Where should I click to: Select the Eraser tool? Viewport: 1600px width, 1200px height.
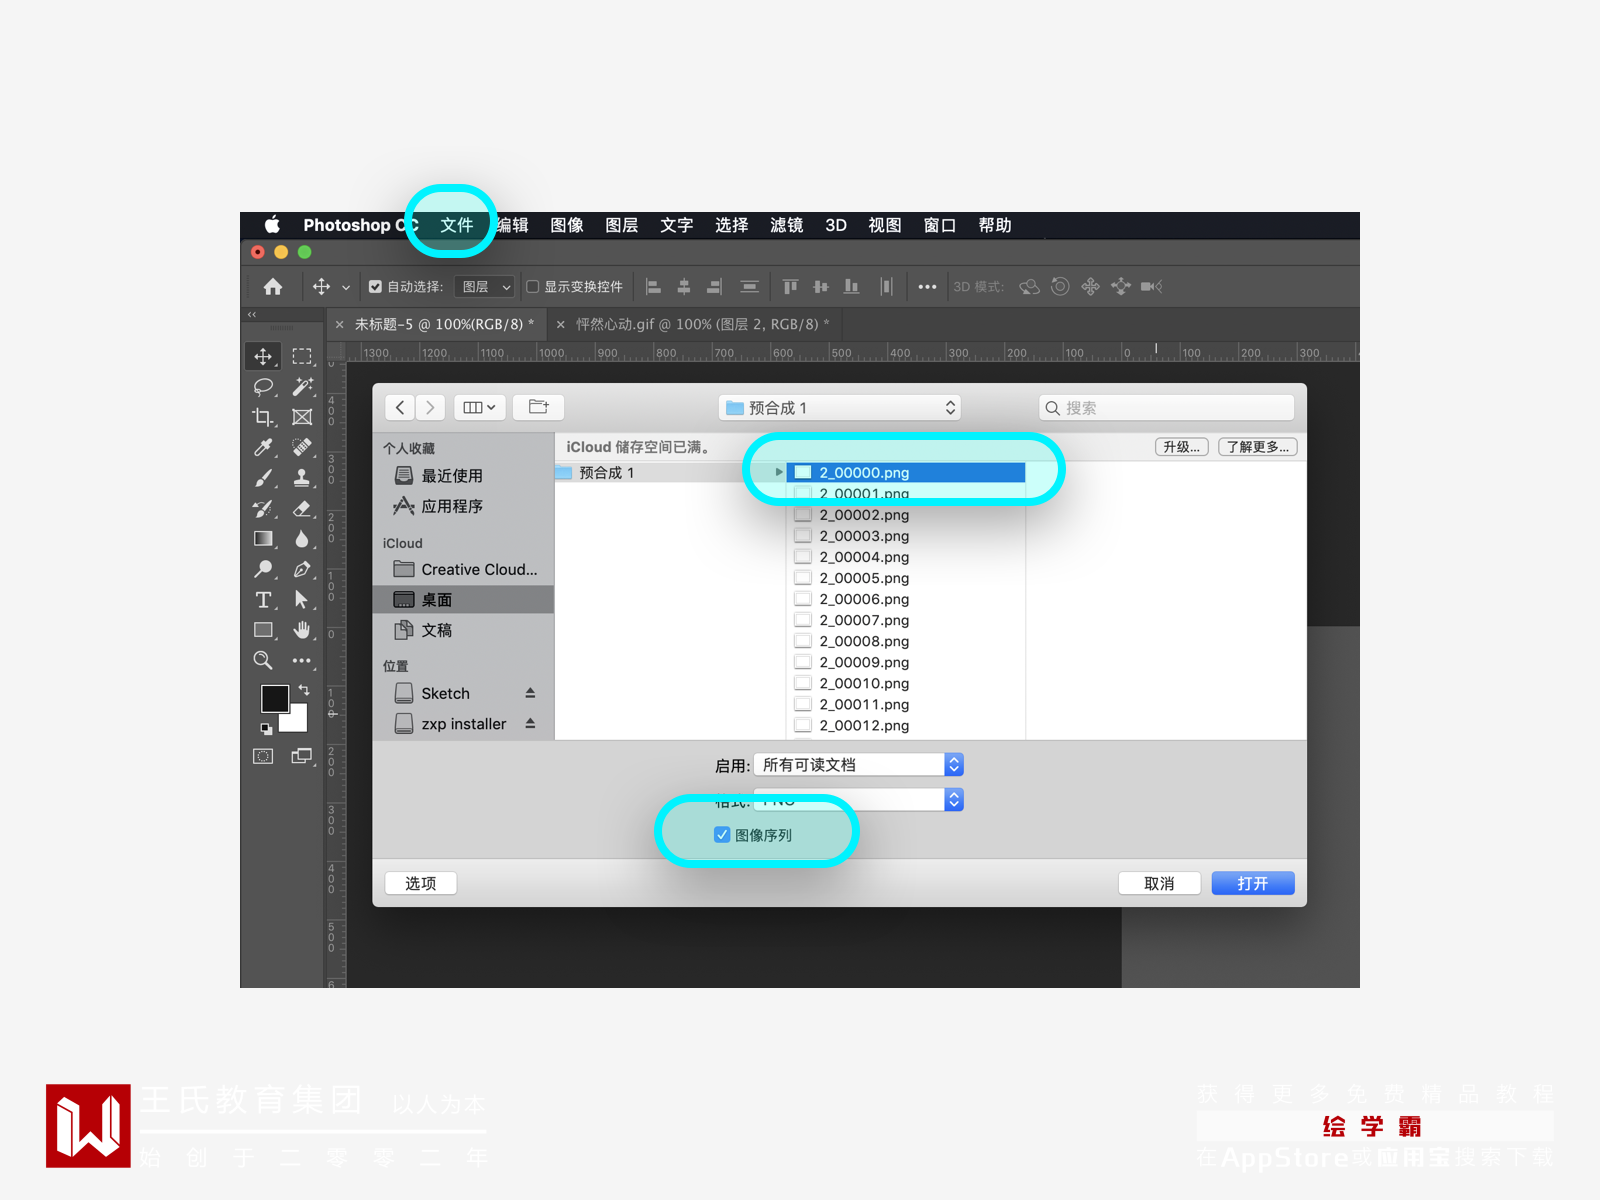pos(302,509)
